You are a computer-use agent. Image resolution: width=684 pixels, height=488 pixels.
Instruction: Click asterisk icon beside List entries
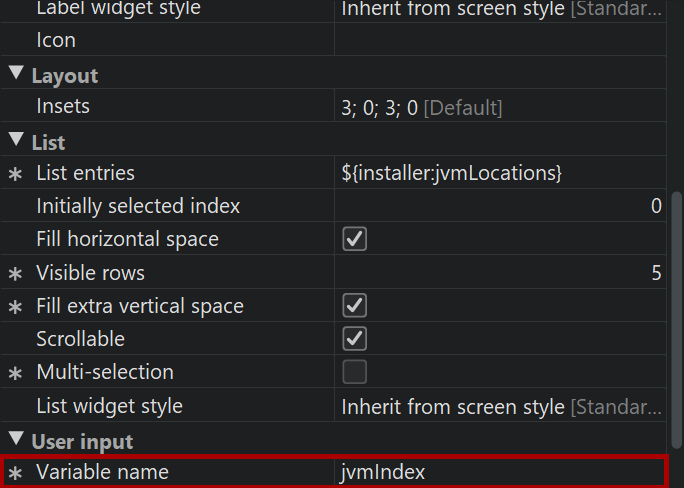(x=15, y=174)
